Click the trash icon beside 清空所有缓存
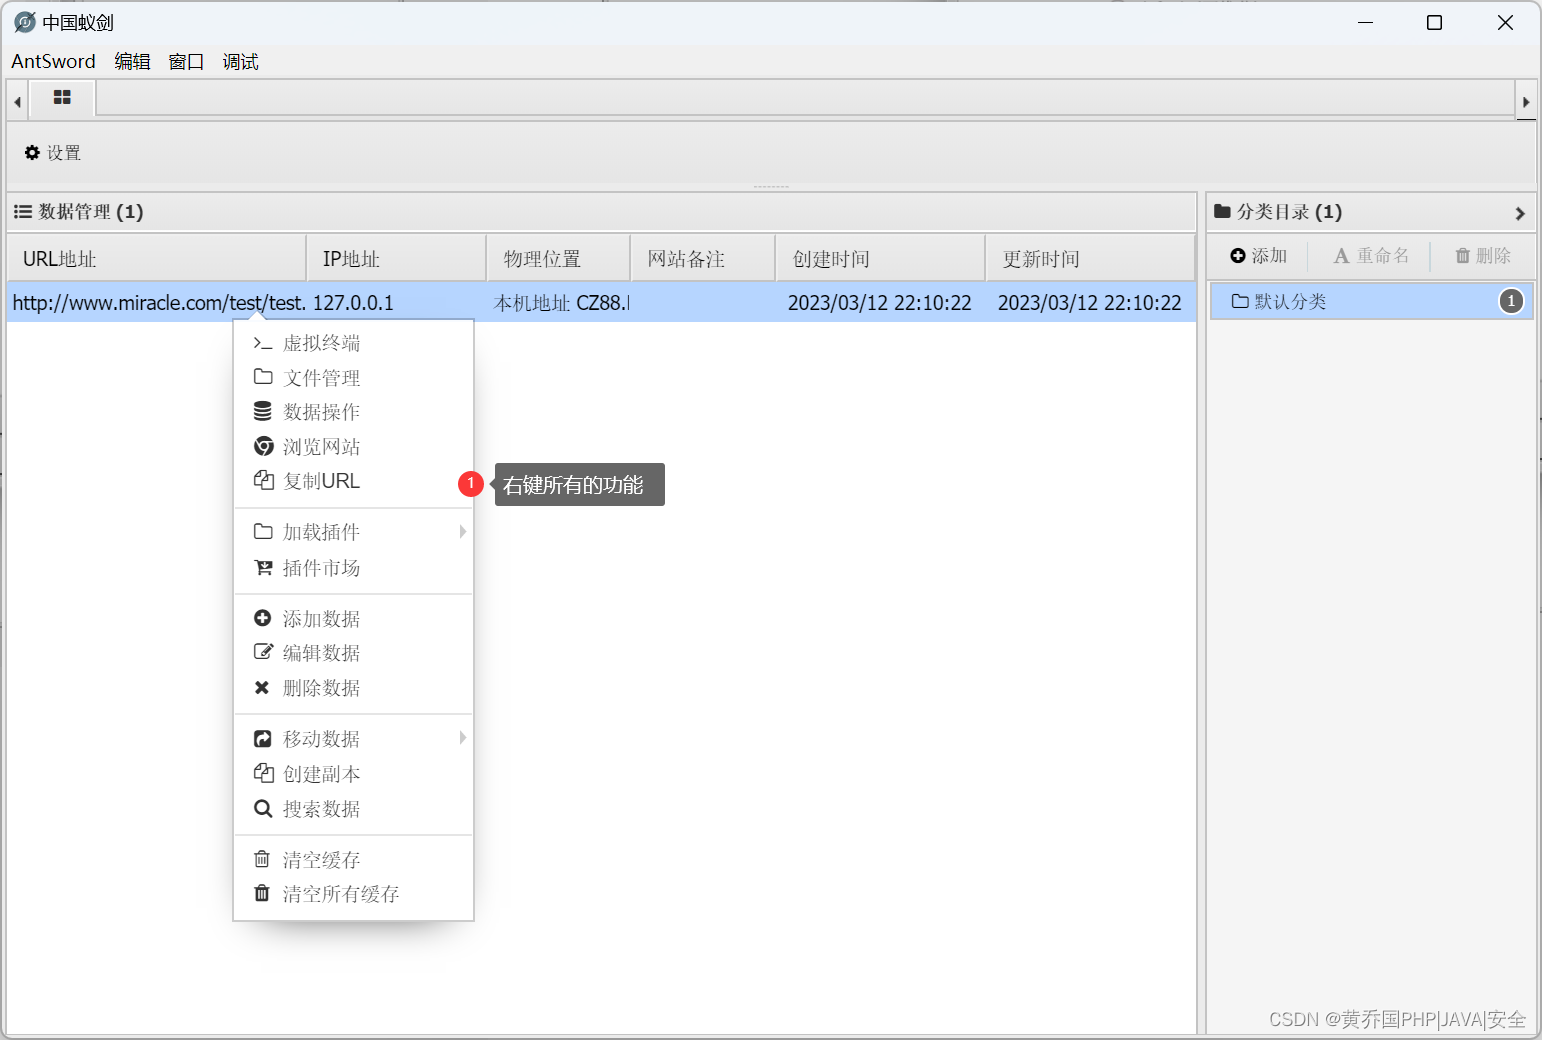 coord(262,893)
